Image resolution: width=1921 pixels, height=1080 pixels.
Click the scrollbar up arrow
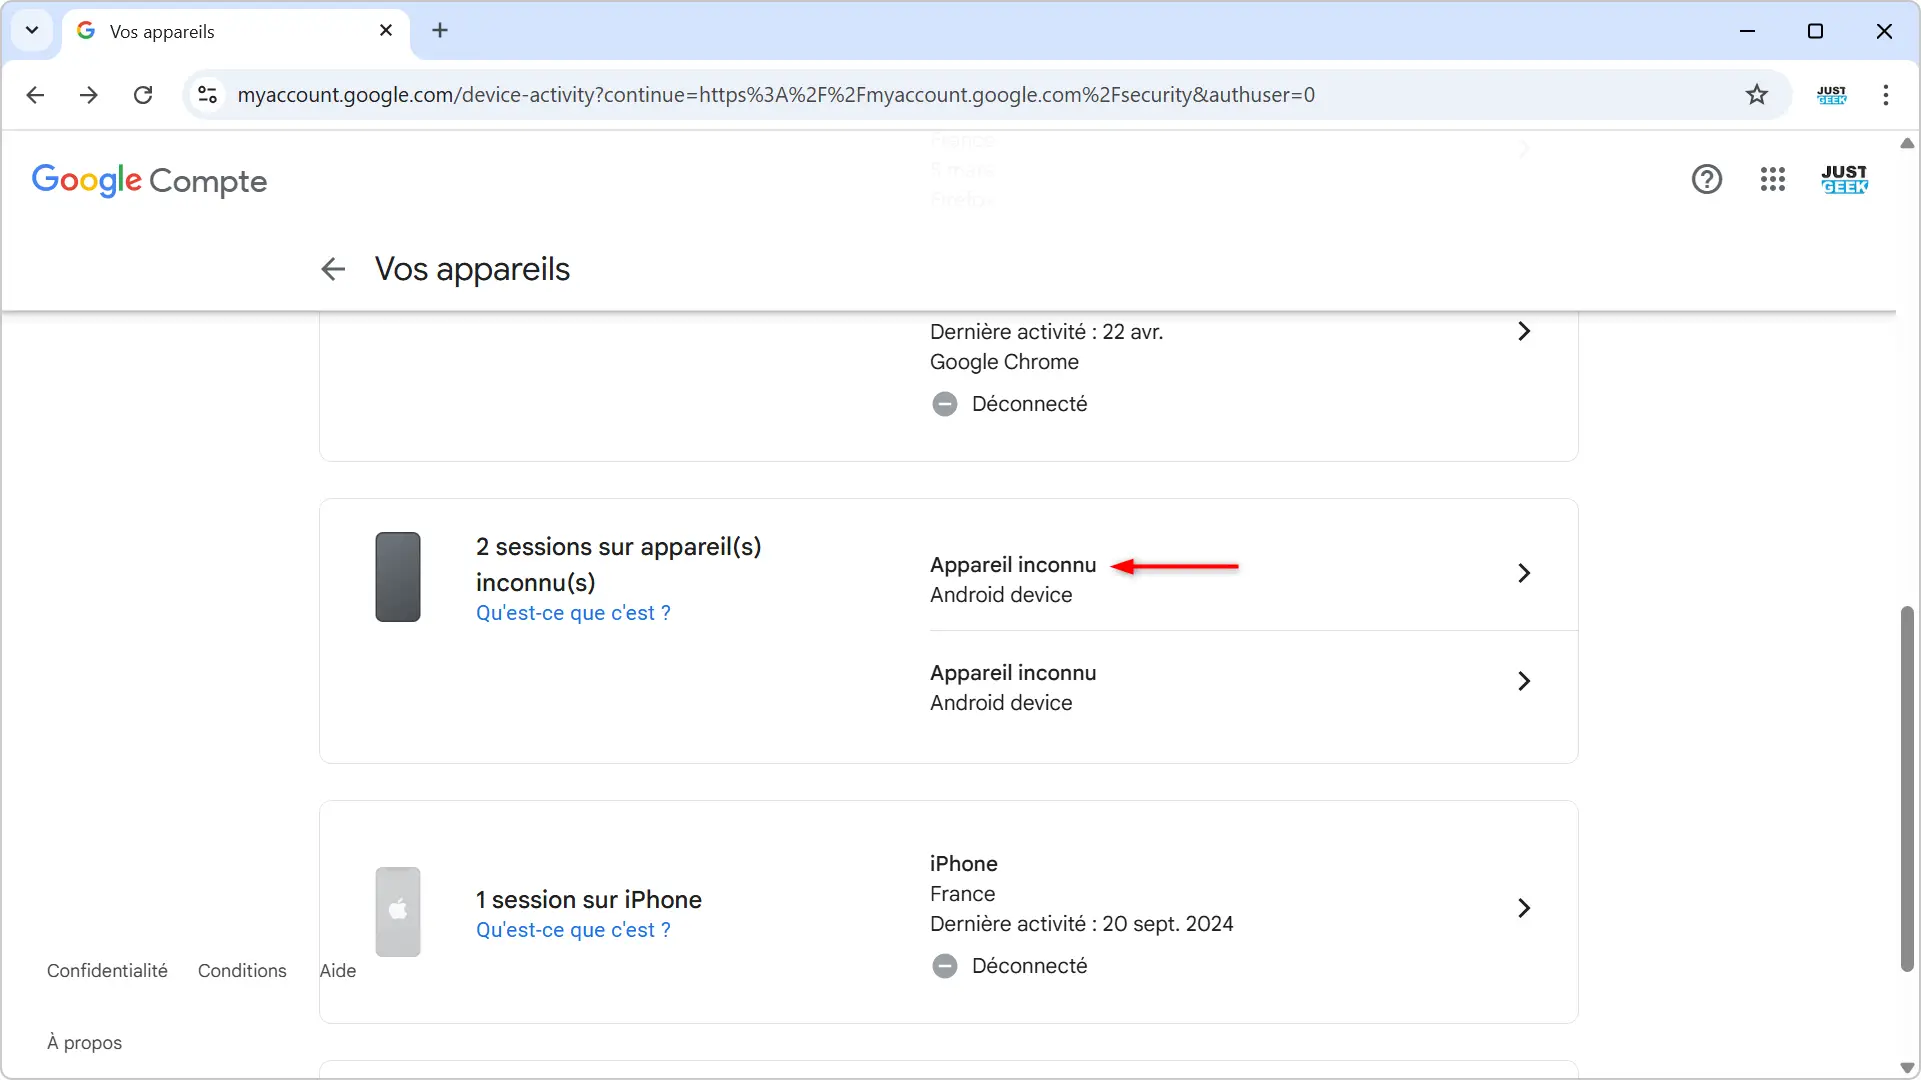(1907, 143)
